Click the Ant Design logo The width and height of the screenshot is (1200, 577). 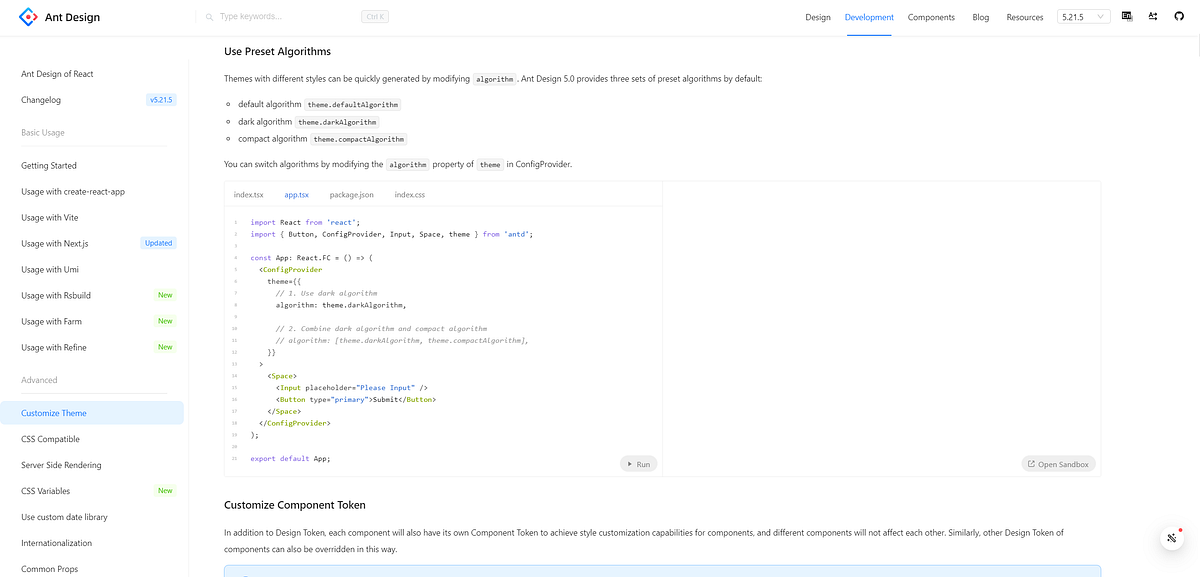pyautogui.click(x=27, y=16)
